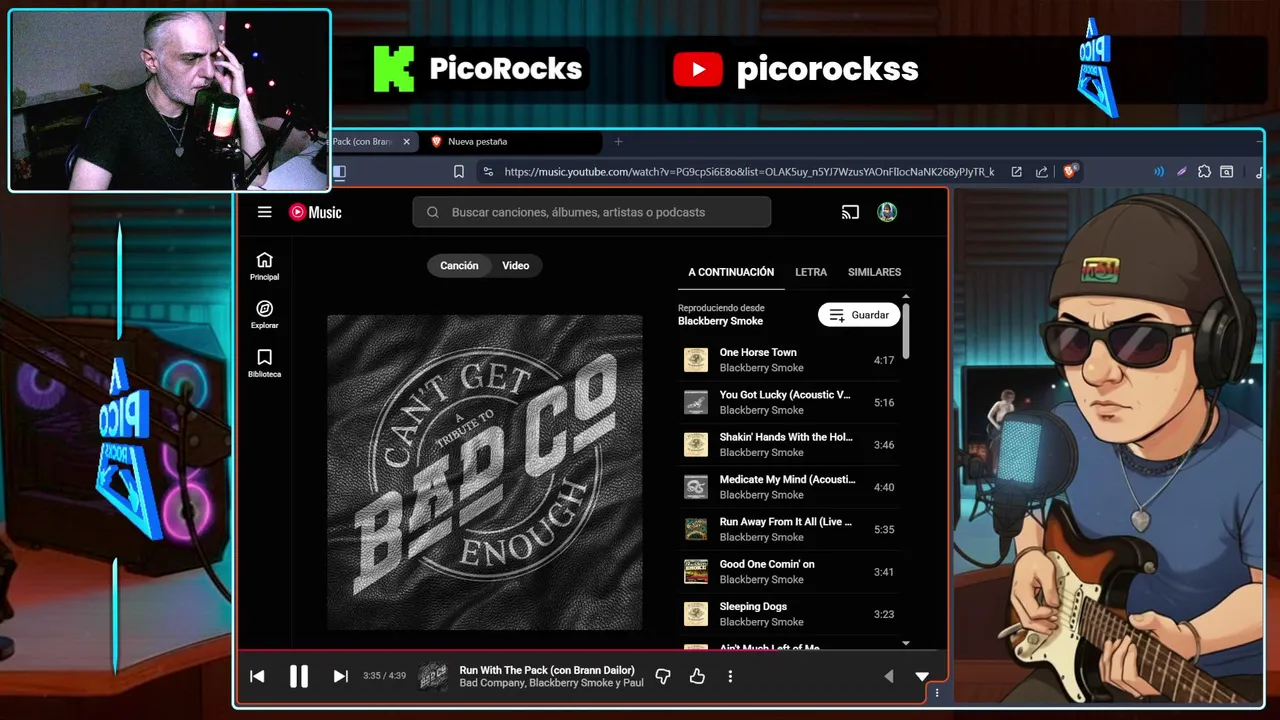Toggle the browser sidebar panel icon
Image resolution: width=1280 pixels, height=720 pixels.
(x=339, y=172)
